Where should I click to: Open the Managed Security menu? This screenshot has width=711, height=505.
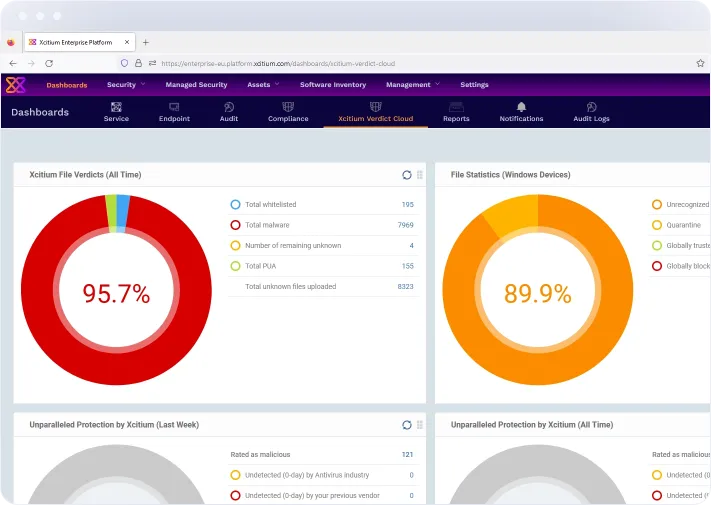click(196, 85)
